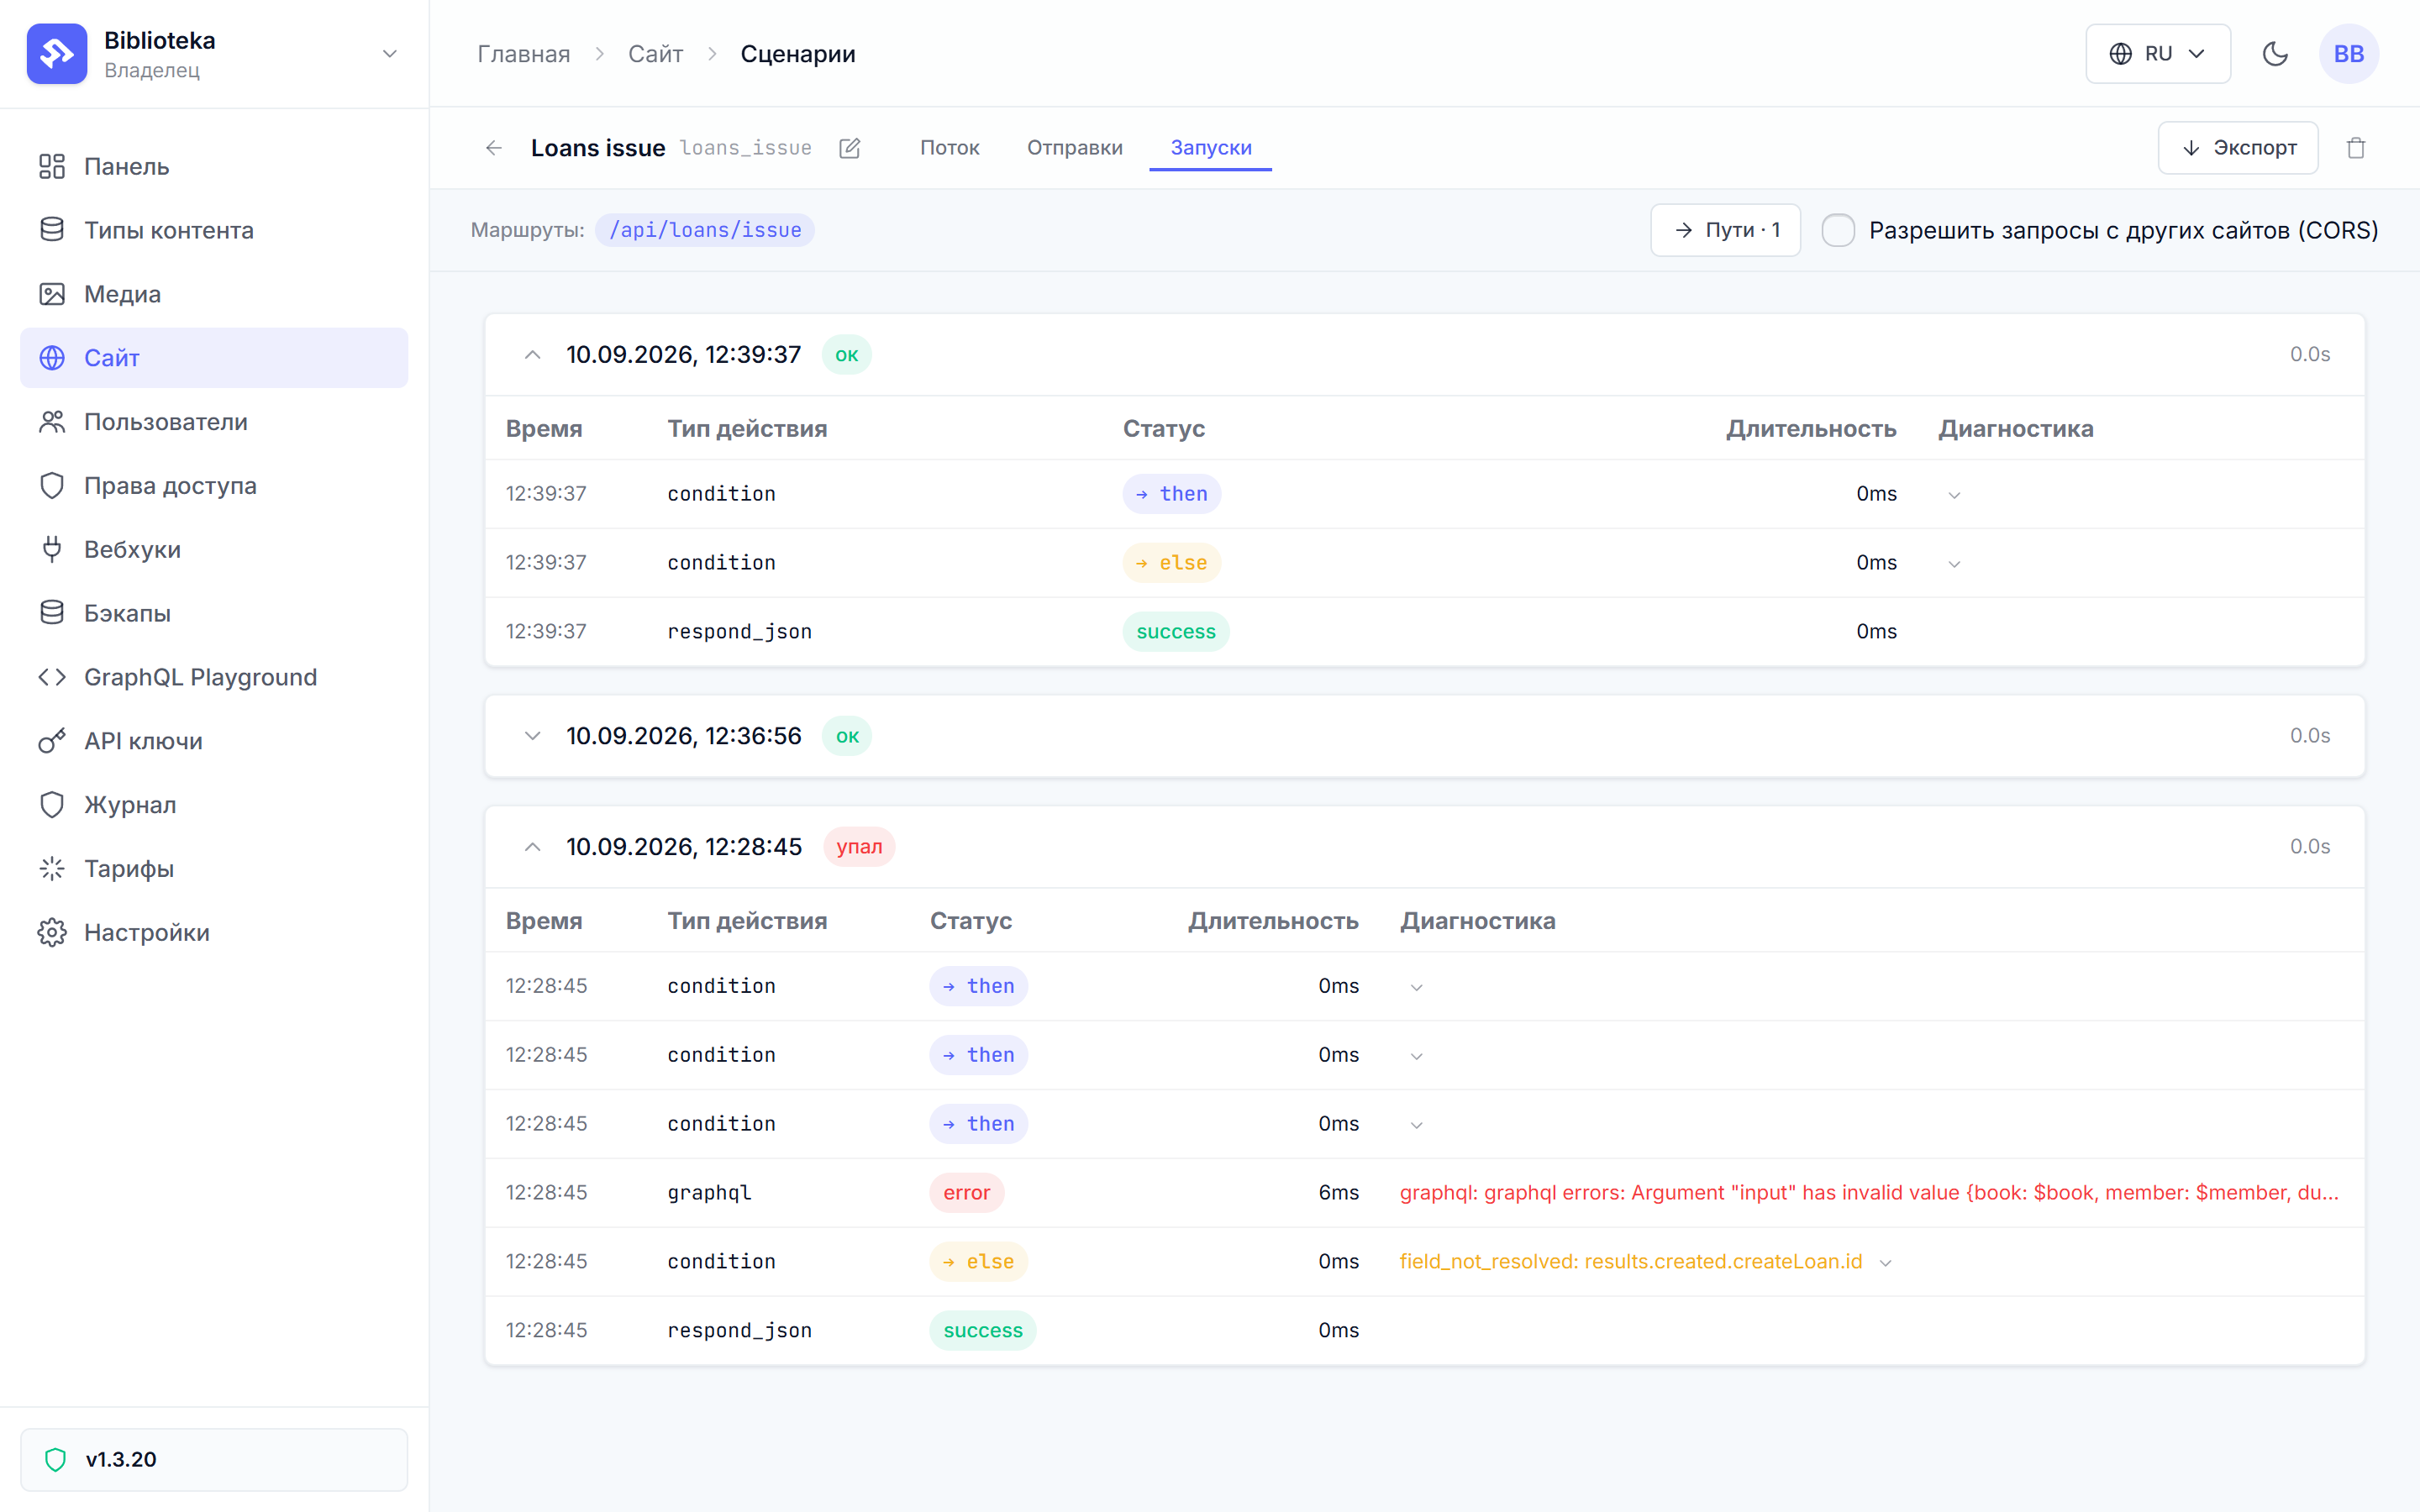Open the Панель dashboard sidebar item

[214, 166]
